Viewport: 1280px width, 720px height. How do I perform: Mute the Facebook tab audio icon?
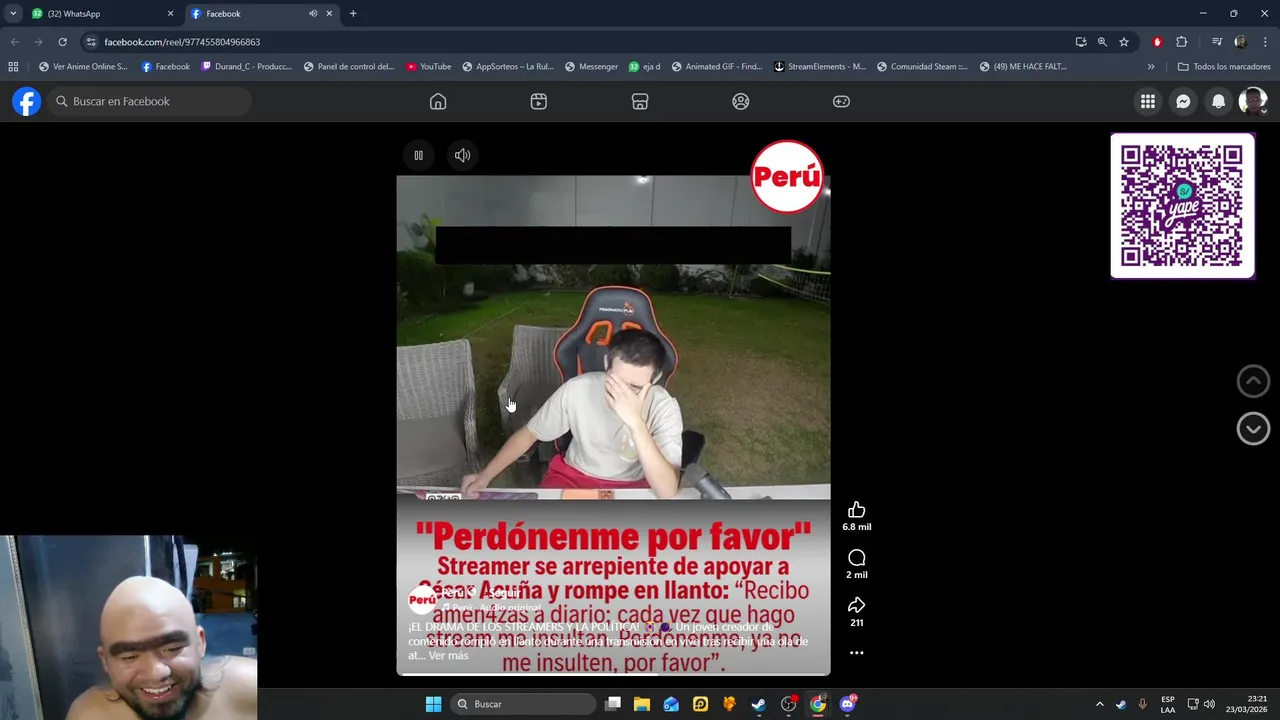click(313, 14)
